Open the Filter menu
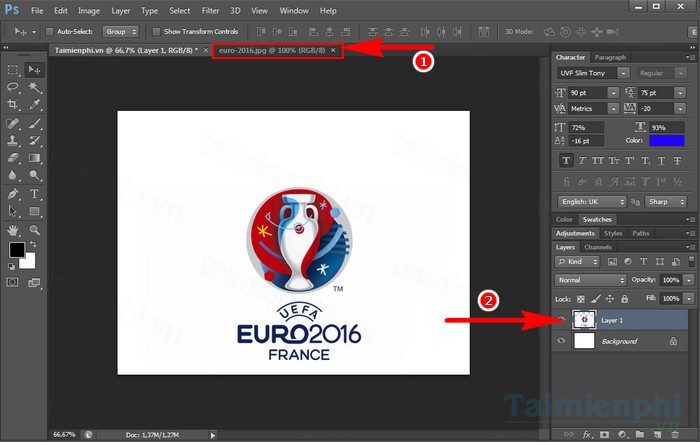 pyautogui.click(x=210, y=11)
